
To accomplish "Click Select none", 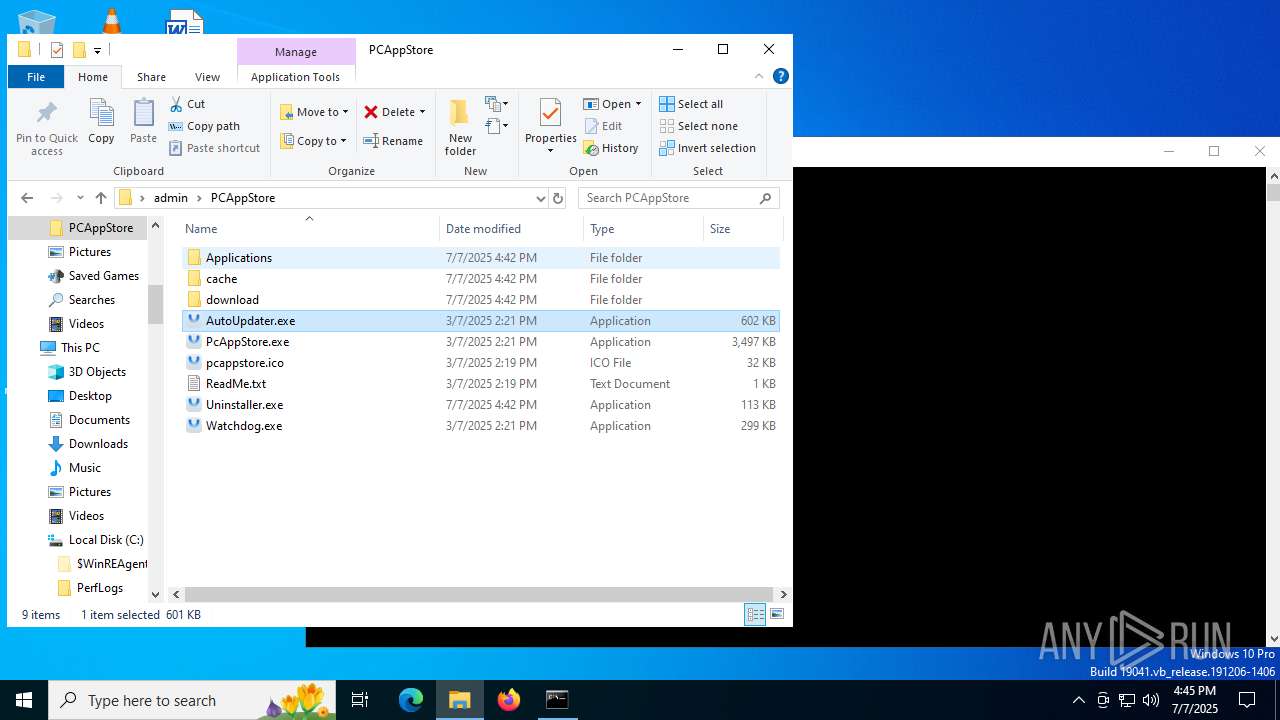I will (x=699, y=126).
